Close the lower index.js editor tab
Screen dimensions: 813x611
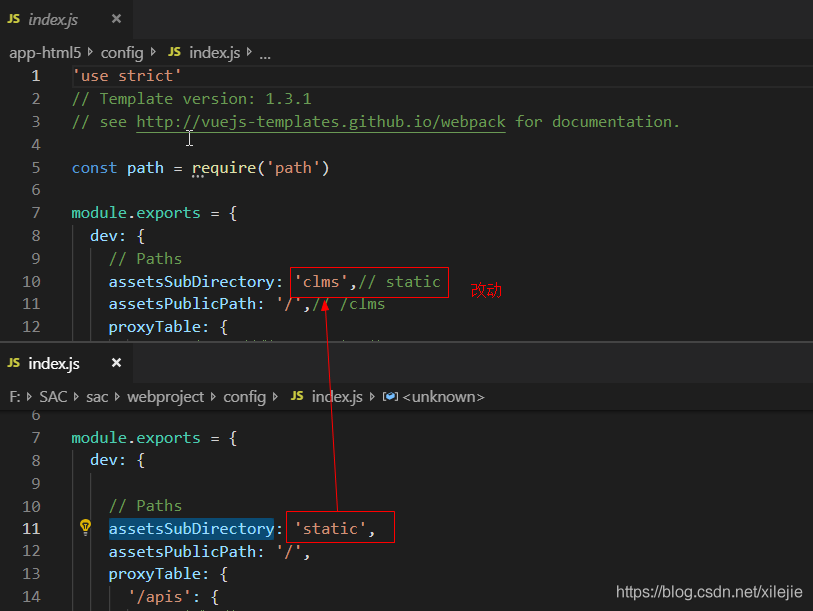[x=117, y=363]
